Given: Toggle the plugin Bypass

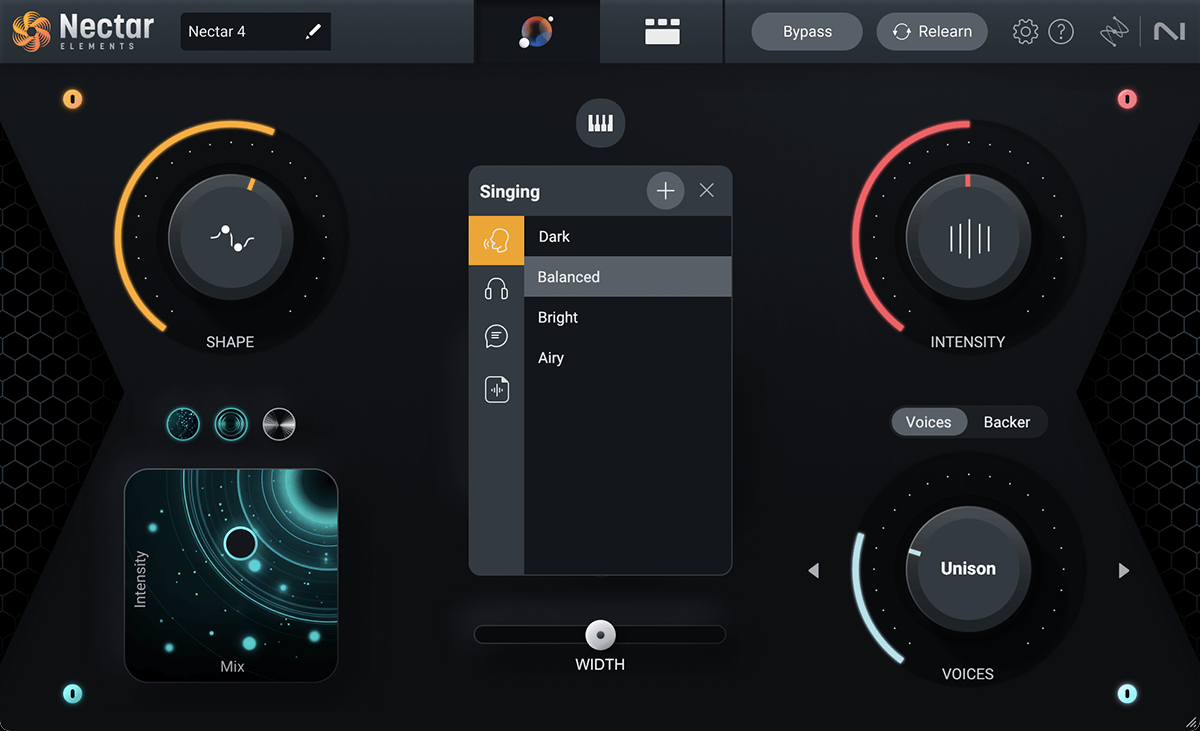Looking at the screenshot, I should tap(806, 31).
